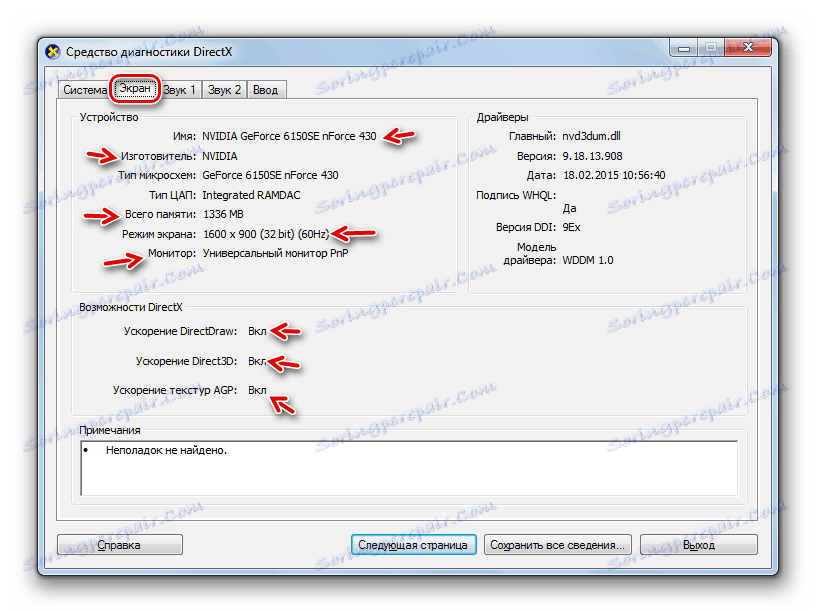
Task: Click the Неполадок не найдено note
Action: point(167,450)
